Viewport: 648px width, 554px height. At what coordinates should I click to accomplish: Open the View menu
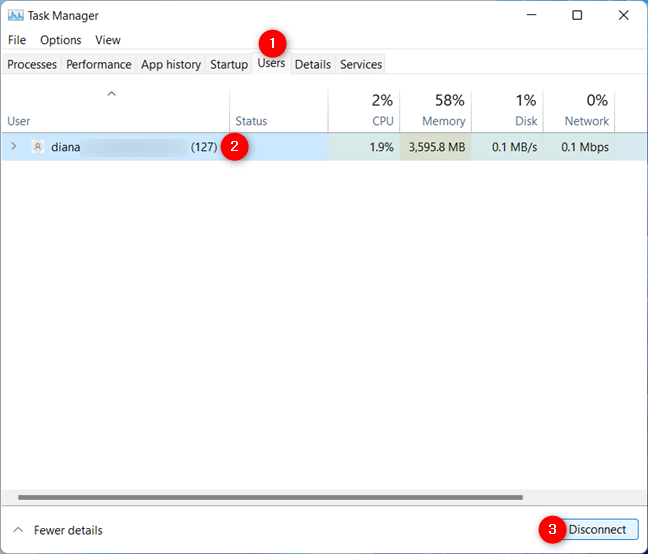coord(108,40)
